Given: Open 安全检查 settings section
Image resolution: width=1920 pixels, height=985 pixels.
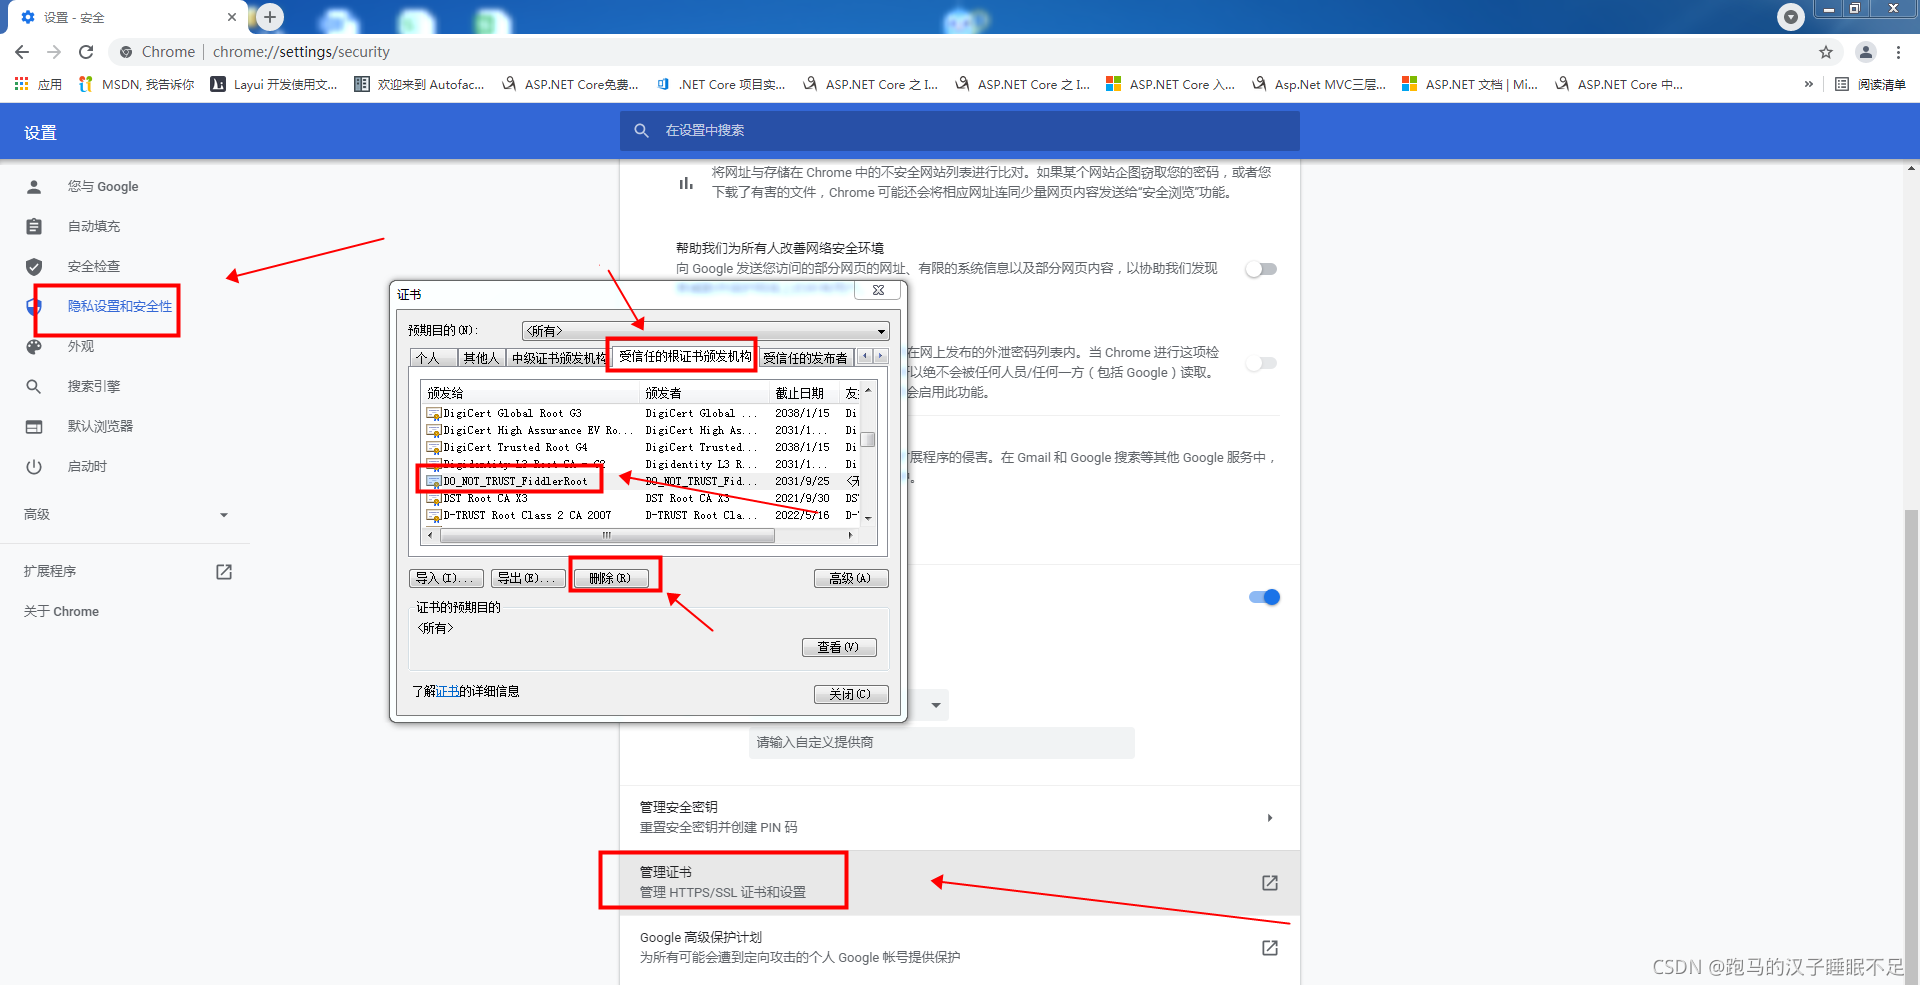Looking at the screenshot, I should [x=94, y=267].
